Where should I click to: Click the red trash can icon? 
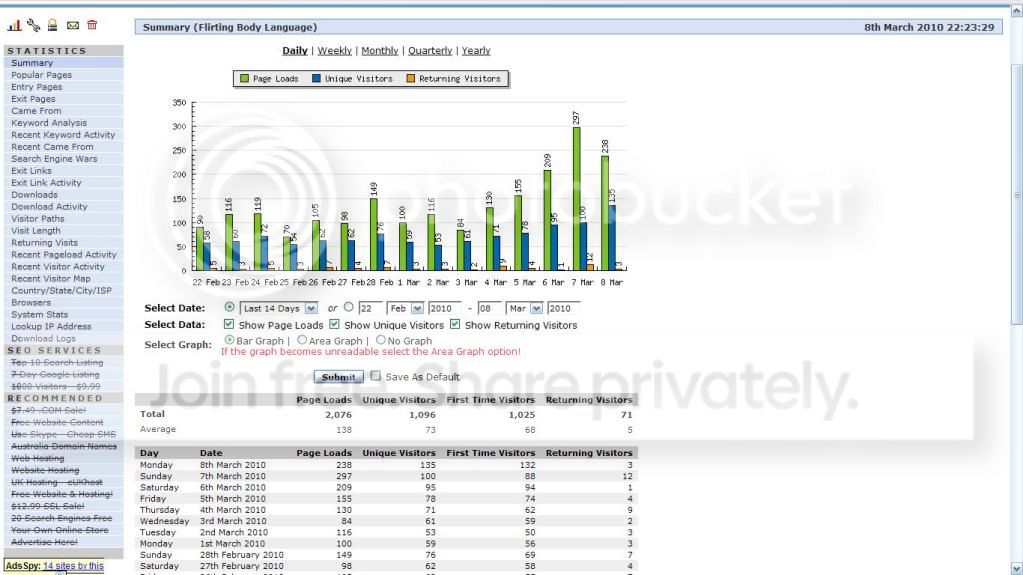pos(92,25)
